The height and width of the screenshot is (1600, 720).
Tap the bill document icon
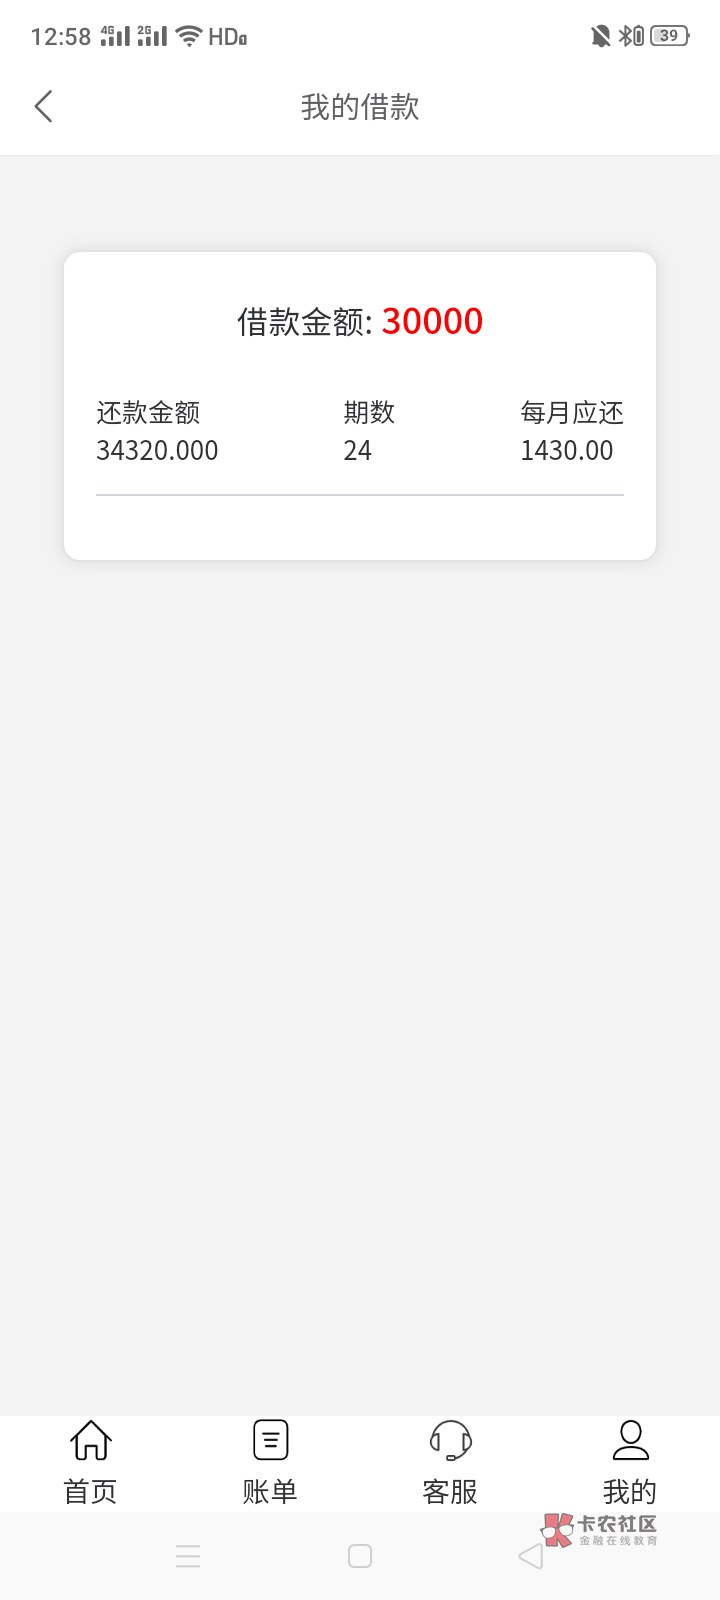[270, 1440]
